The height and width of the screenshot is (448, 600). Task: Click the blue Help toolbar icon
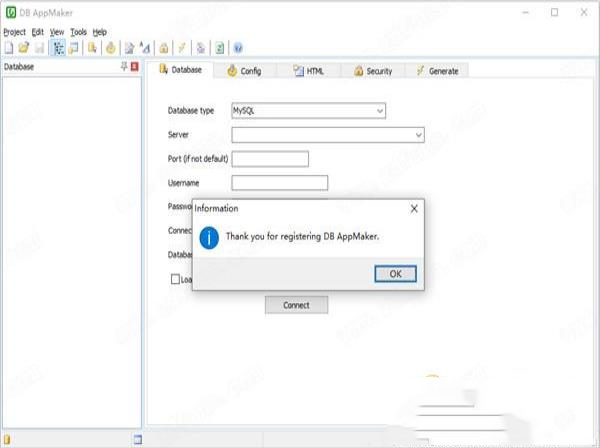click(238, 48)
